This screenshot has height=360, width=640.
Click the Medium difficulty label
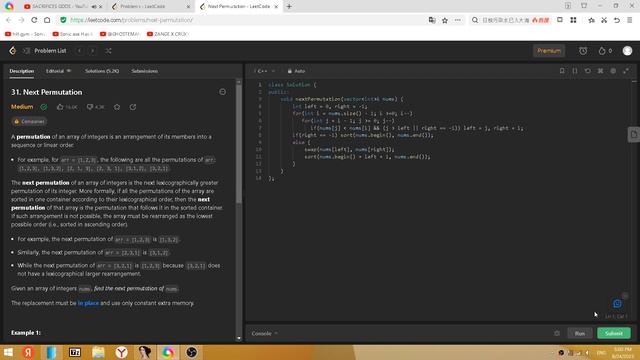[22, 107]
